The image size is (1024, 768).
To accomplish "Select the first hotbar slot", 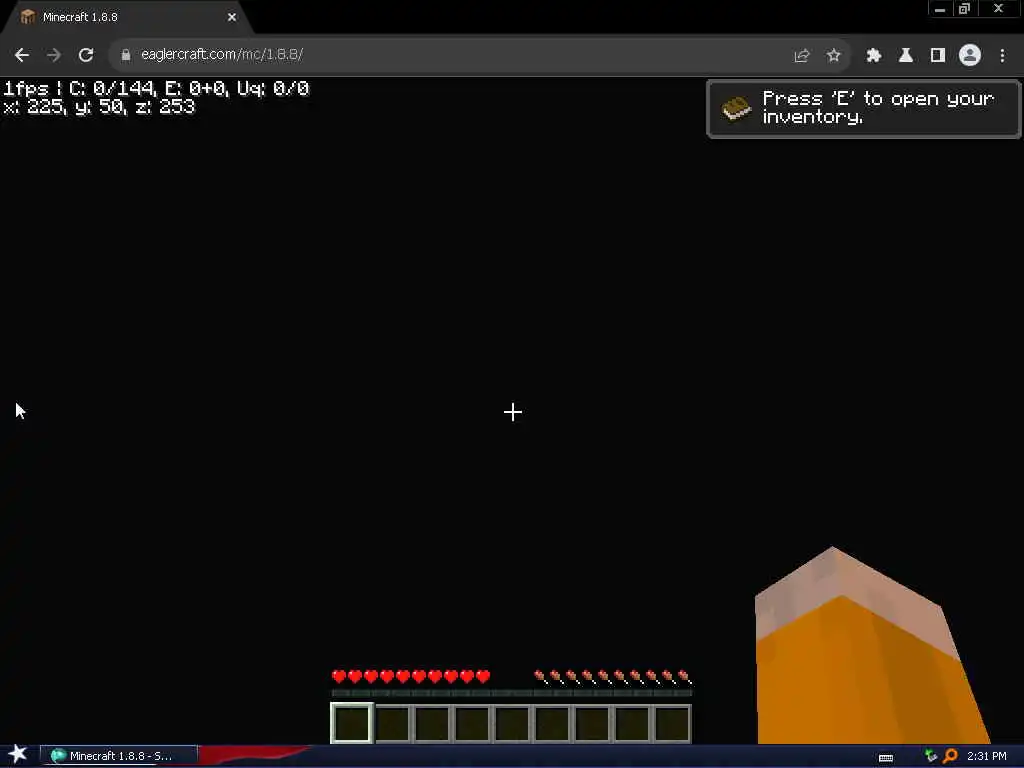I will pyautogui.click(x=352, y=723).
